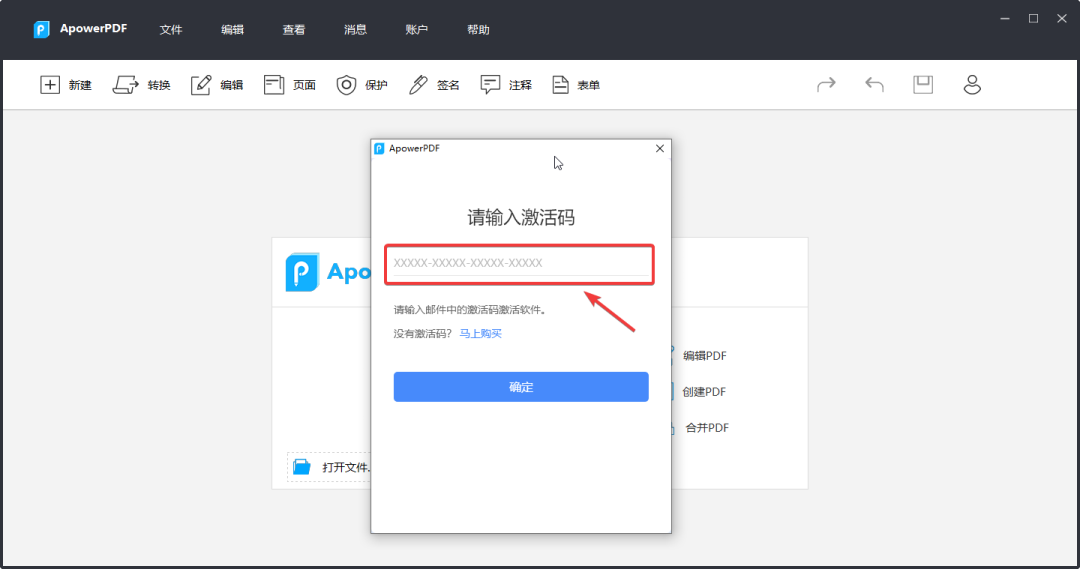
Task: Click the 请输入邮件中的激活码激活软件 hint text
Action: click(x=471, y=310)
